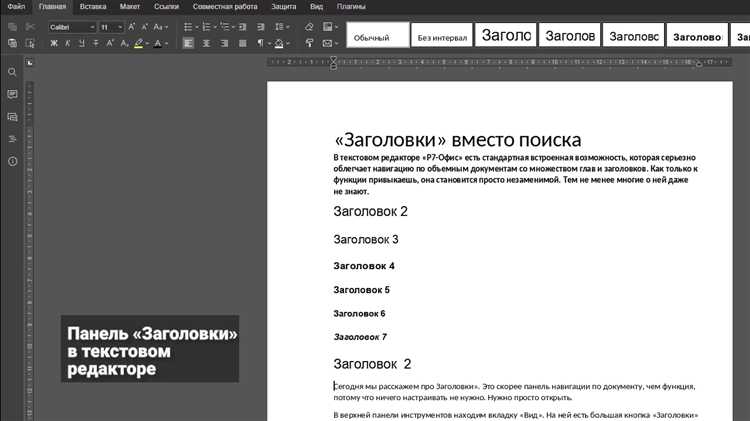This screenshot has height=421, width=750.
Task: Open the Headings navigation panel in sidebar
Action: pos(12,139)
